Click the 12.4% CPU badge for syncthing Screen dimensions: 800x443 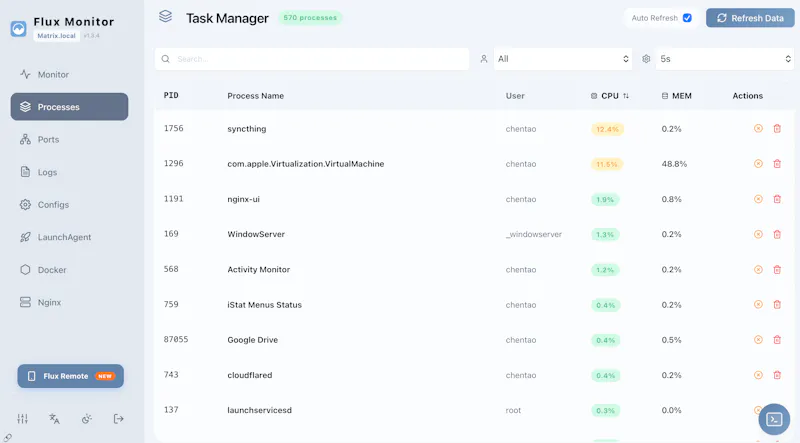pyautogui.click(x=607, y=129)
